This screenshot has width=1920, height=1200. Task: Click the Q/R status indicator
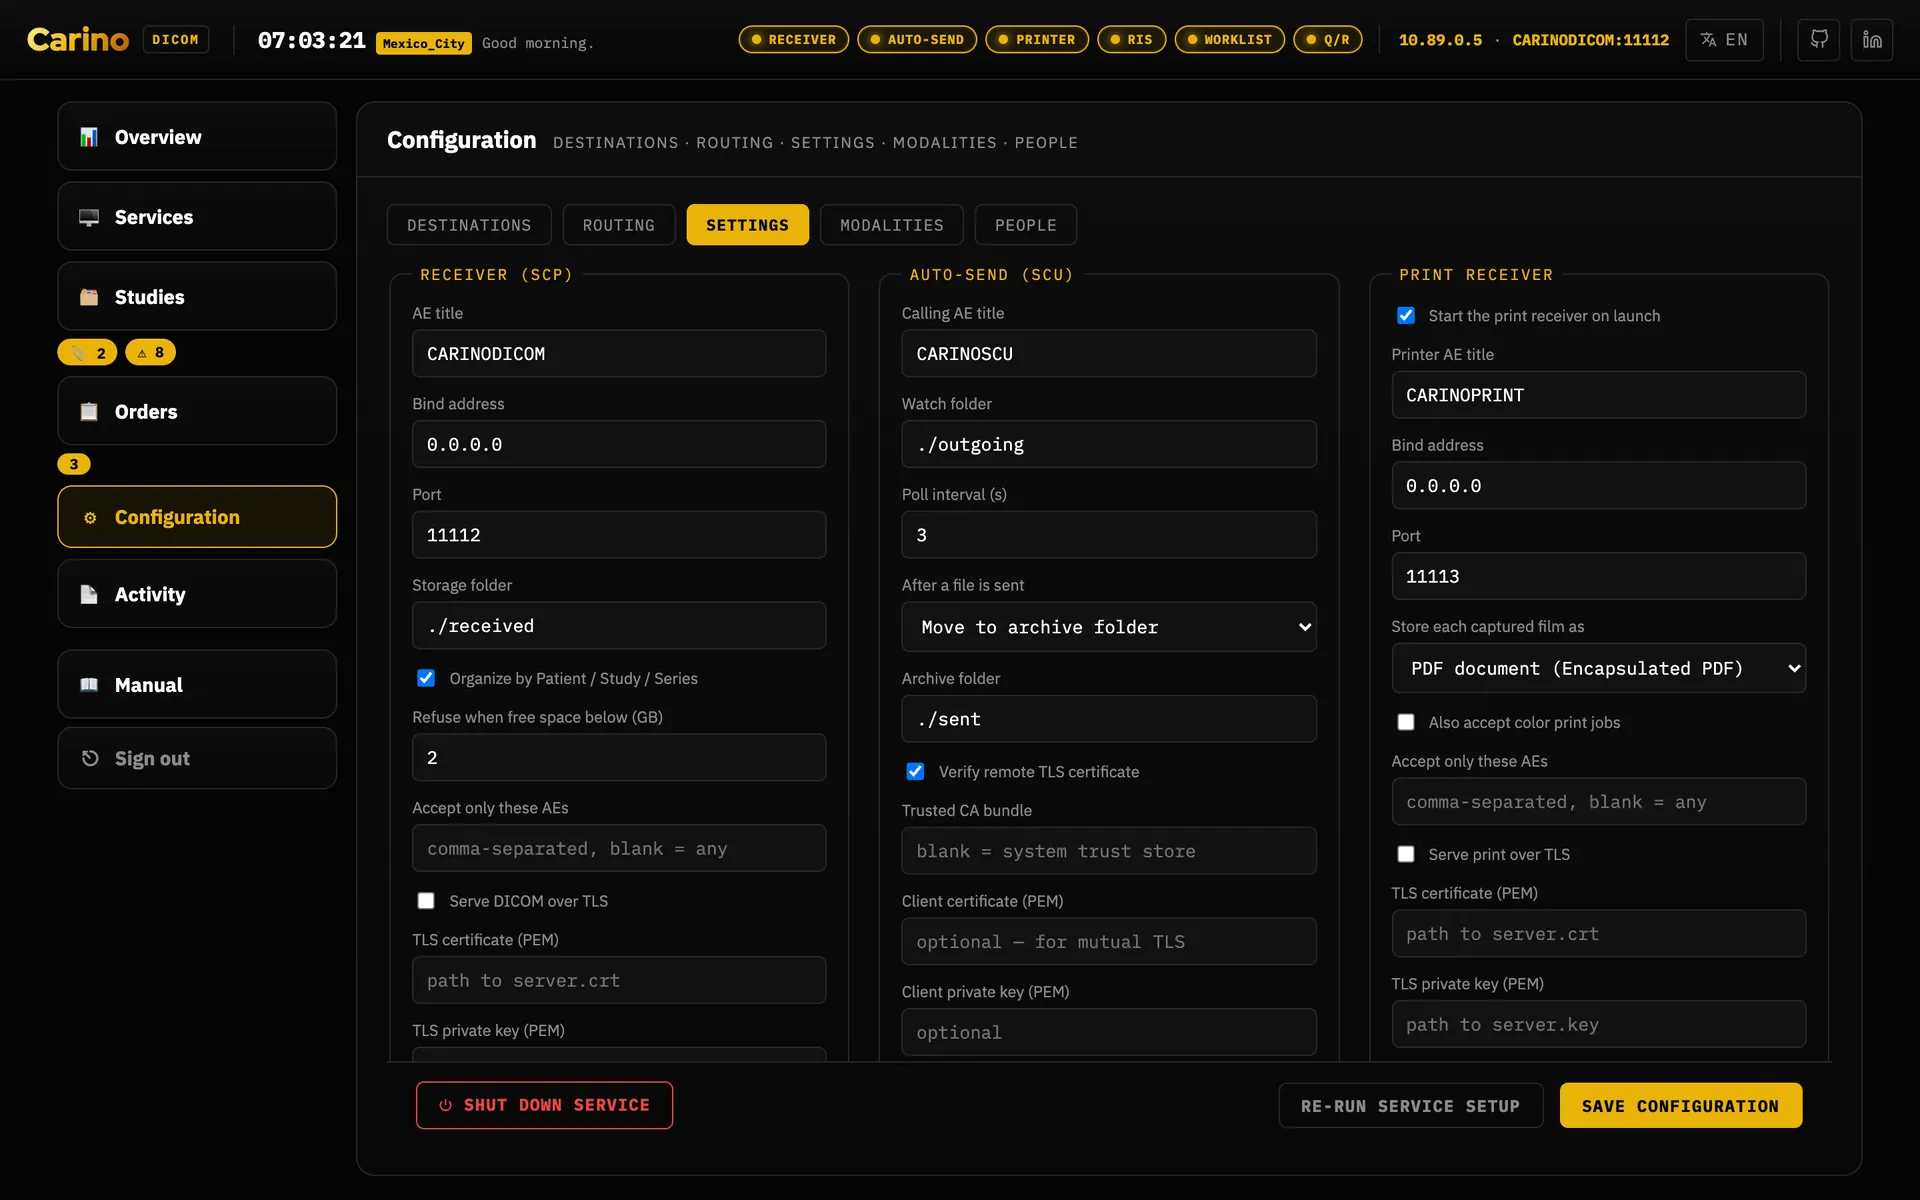[1328, 40]
